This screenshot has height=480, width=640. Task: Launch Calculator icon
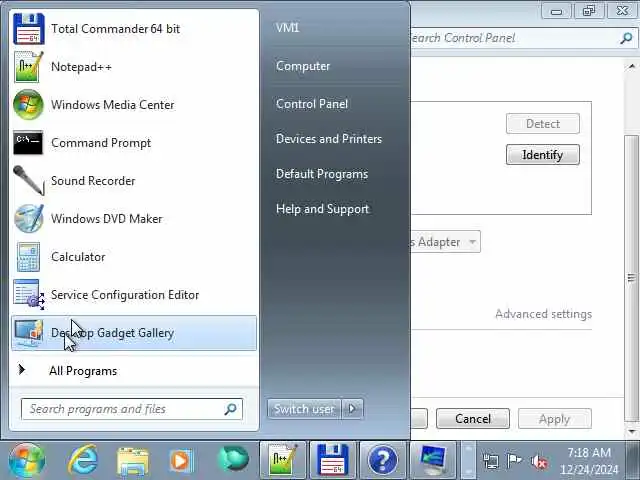tap(28, 257)
